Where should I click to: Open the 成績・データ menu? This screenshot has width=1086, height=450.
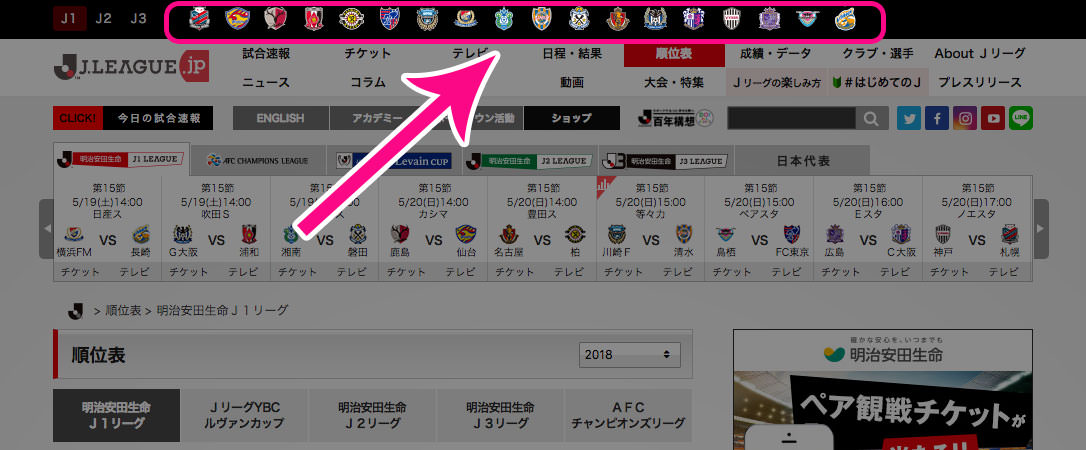[776, 53]
